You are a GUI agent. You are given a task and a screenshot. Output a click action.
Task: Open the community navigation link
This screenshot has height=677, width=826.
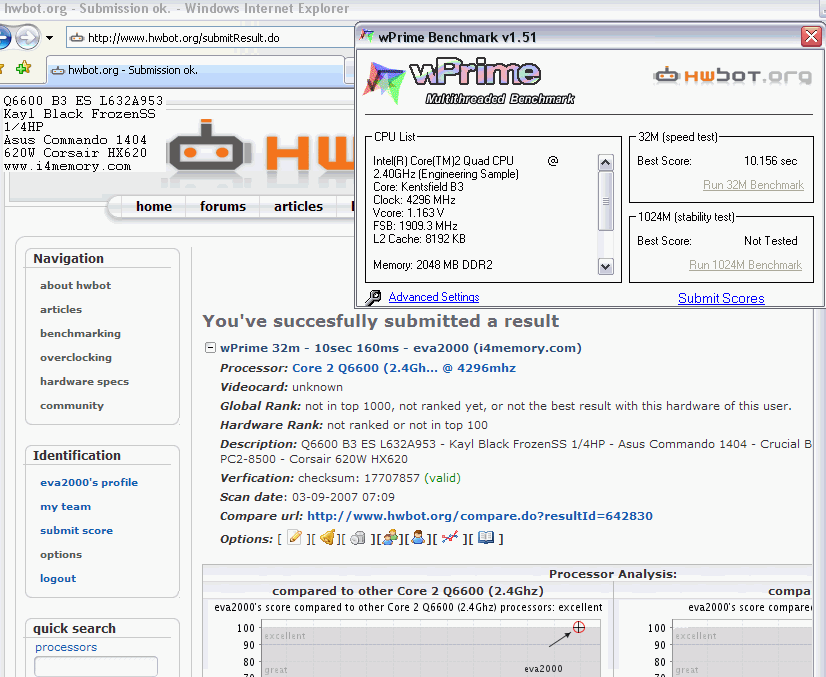tap(72, 406)
